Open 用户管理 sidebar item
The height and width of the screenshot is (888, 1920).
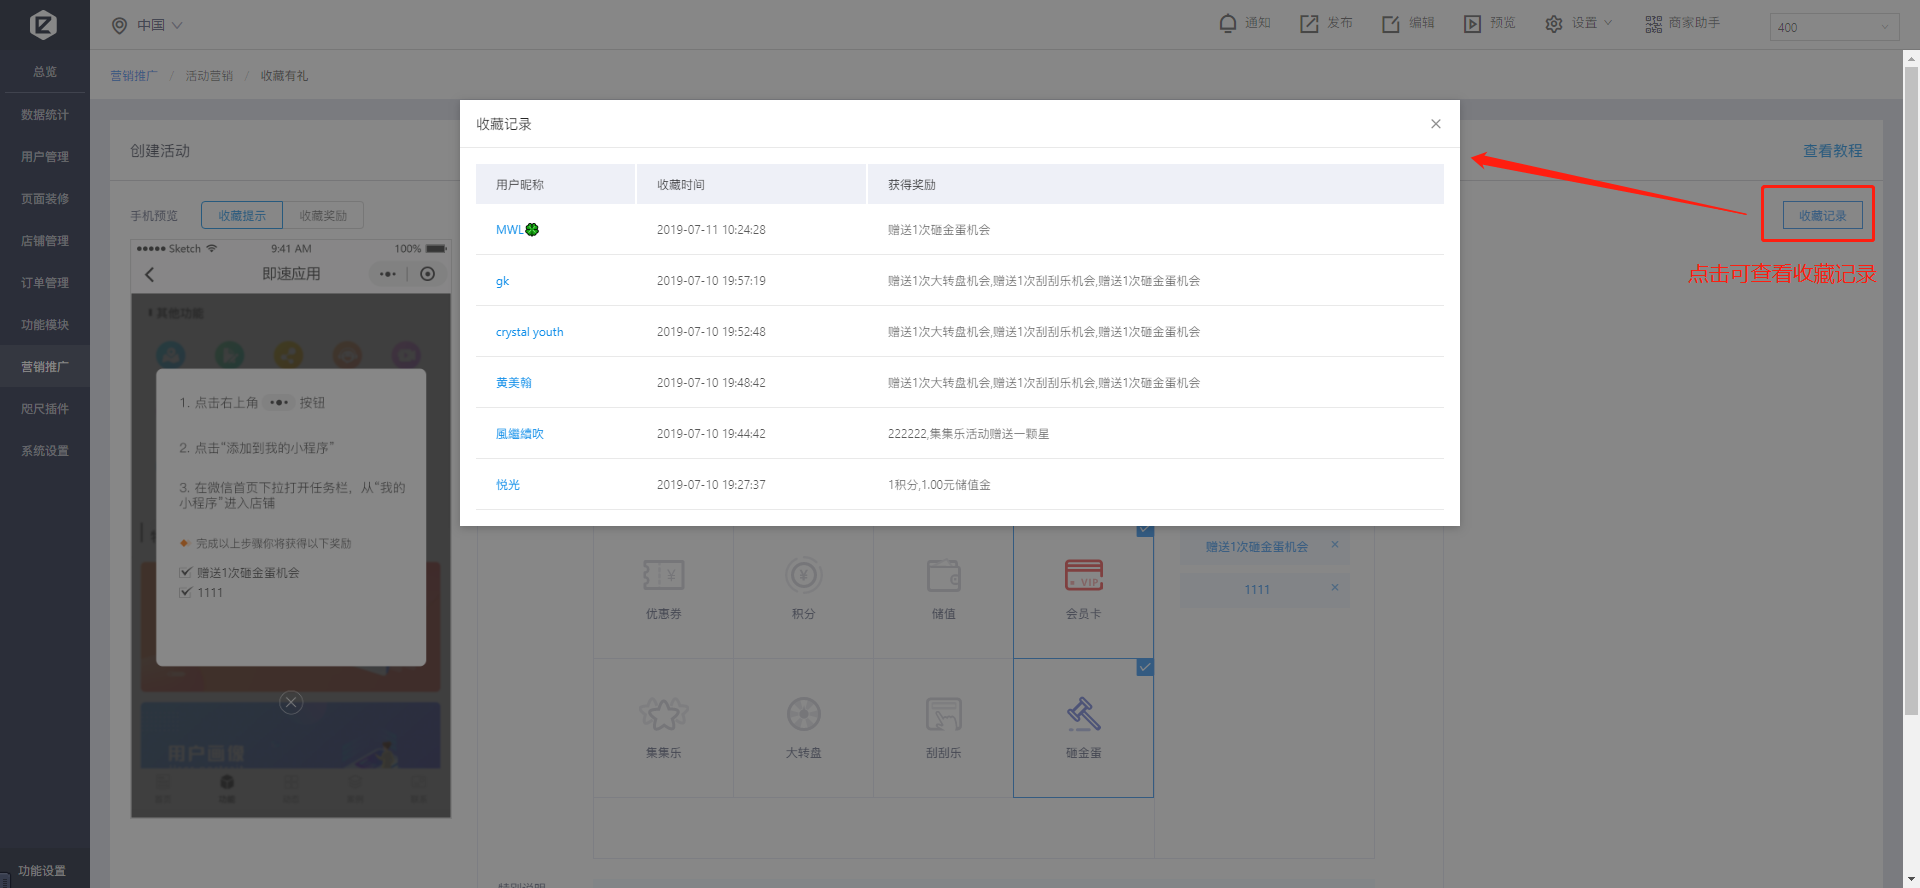(x=45, y=157)
